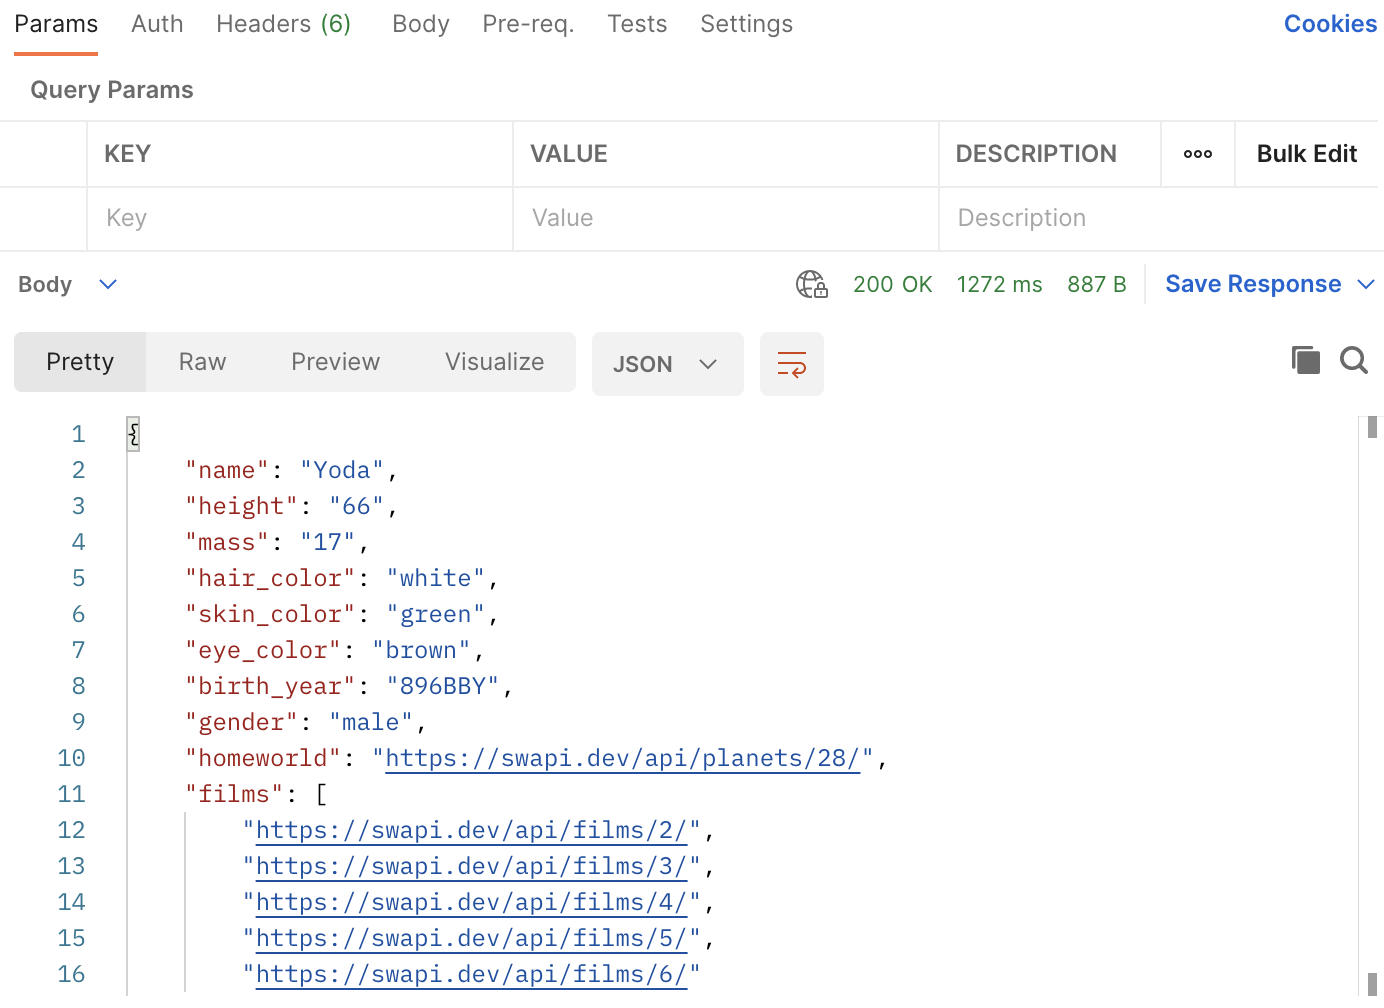Click the response body vertical scrollbar
Viewport: 1384px width, 1008px height.
point(1372,700)
